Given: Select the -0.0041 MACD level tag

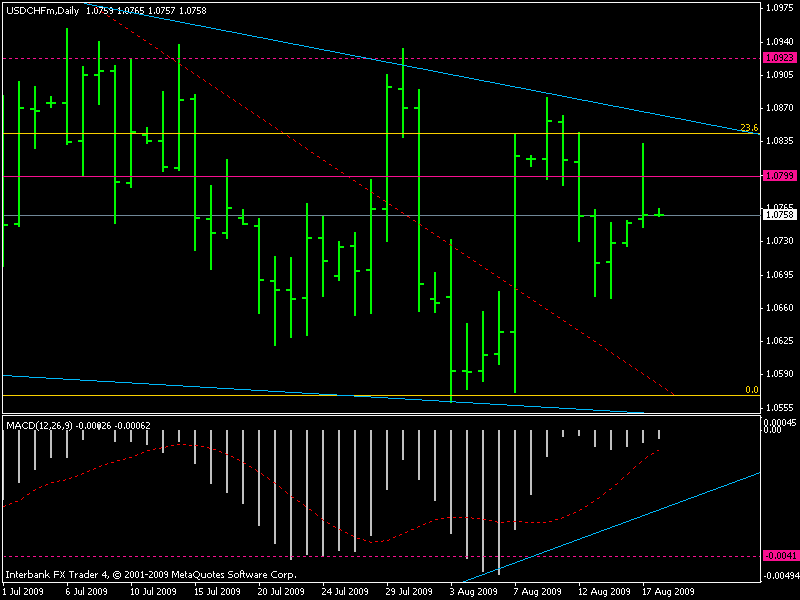Looking at the screenshot, I should coord(777,556).
